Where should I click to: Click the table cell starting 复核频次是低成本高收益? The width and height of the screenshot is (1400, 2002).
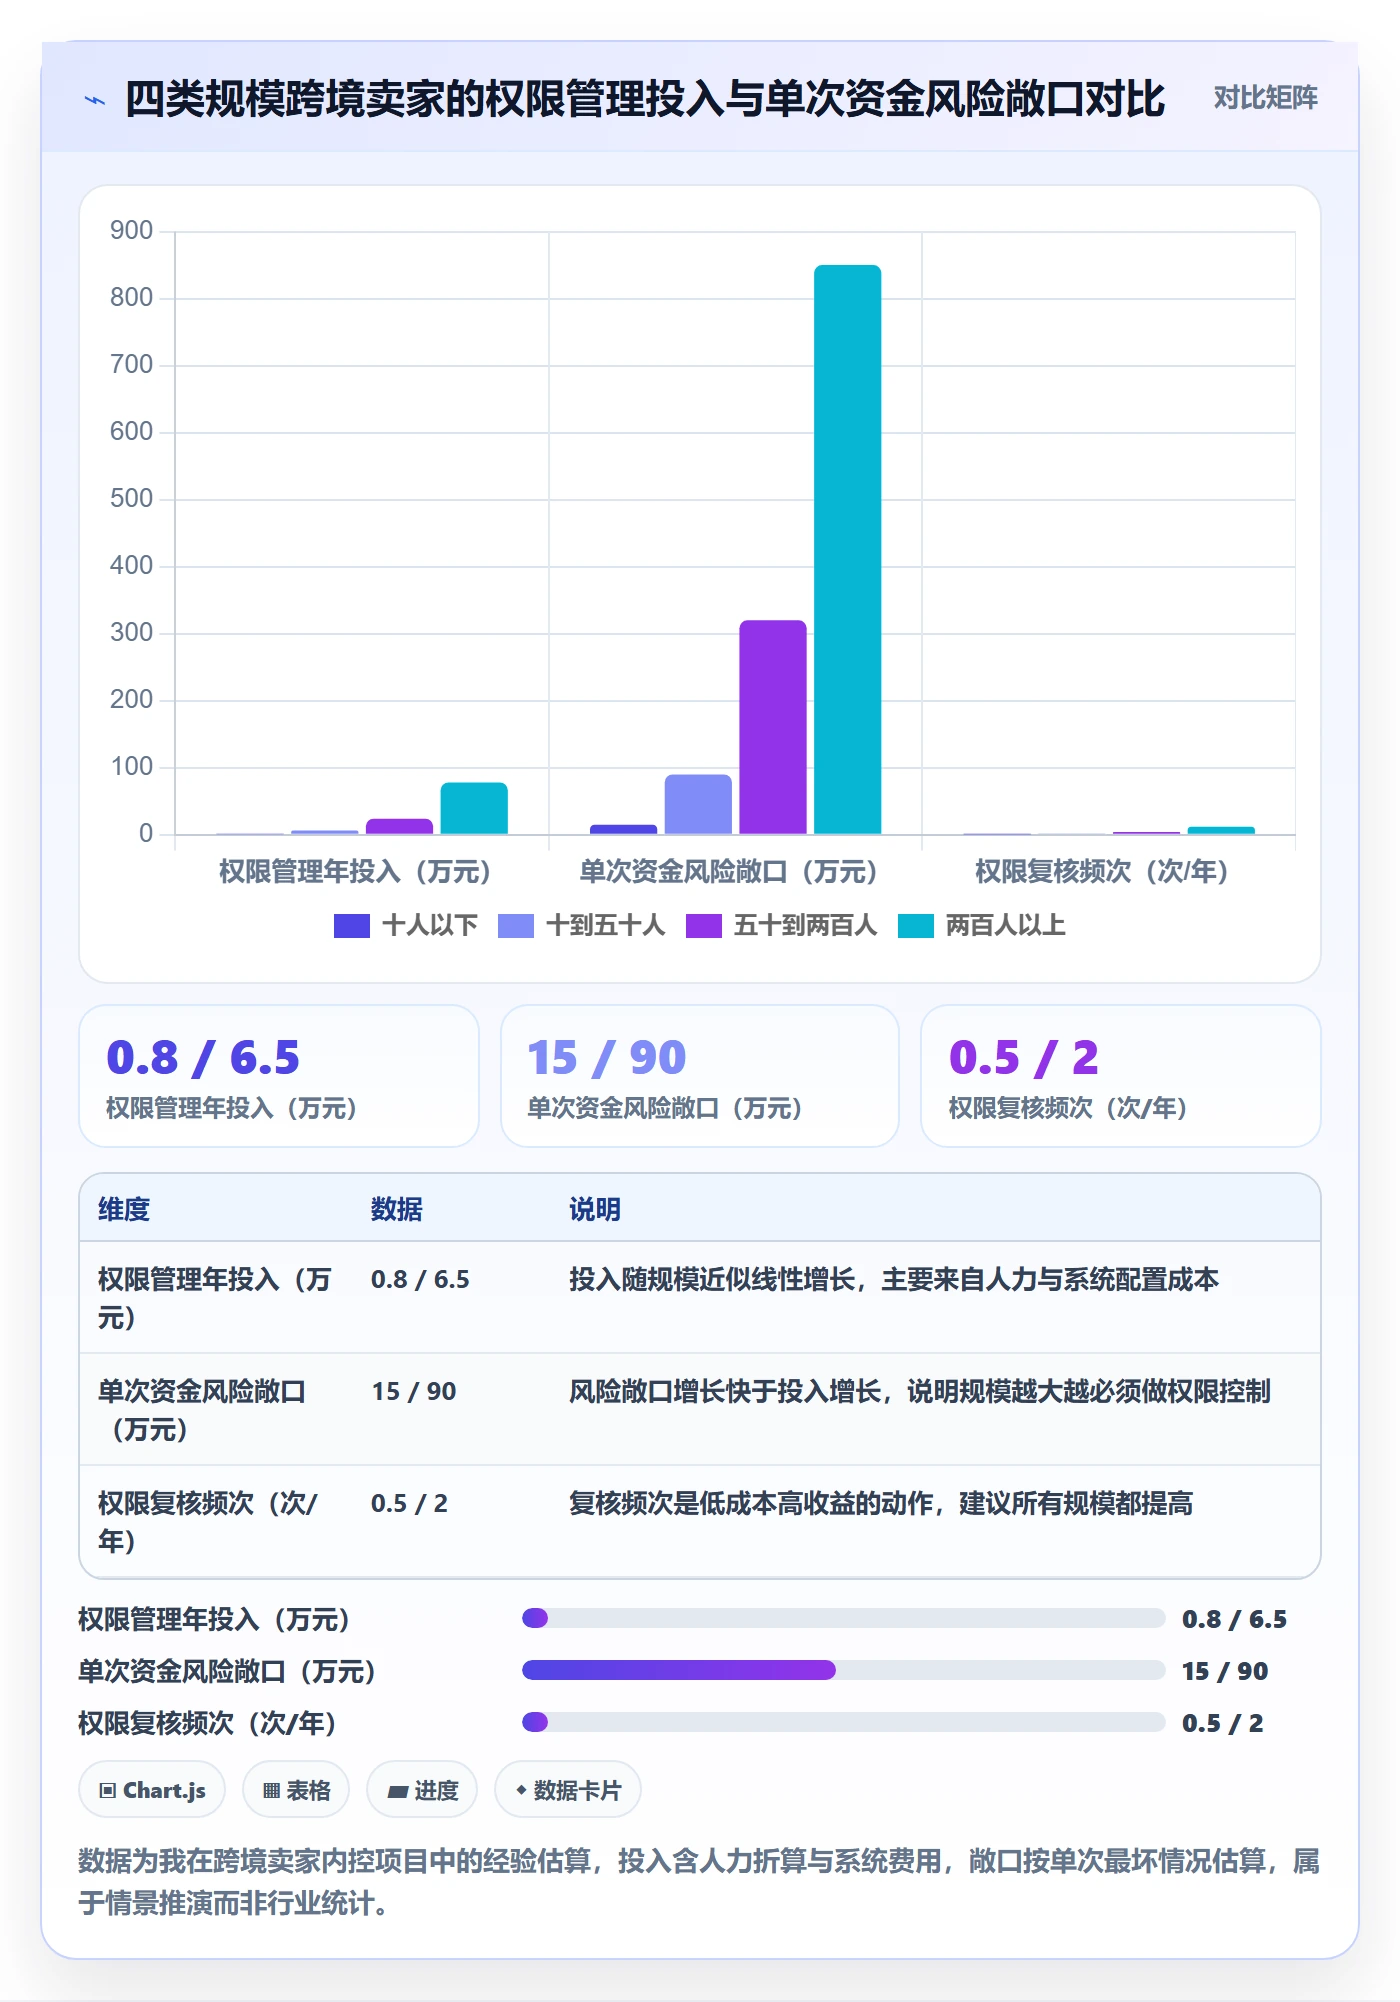pos(881,1504)
